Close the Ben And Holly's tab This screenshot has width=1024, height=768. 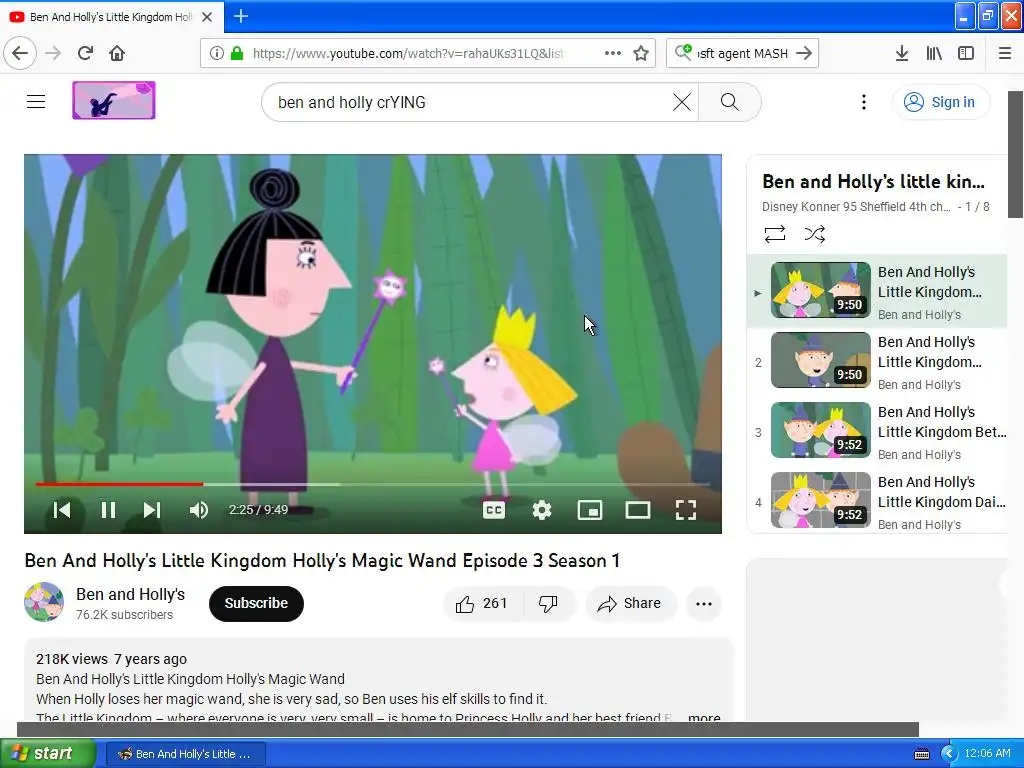[207, 17]
